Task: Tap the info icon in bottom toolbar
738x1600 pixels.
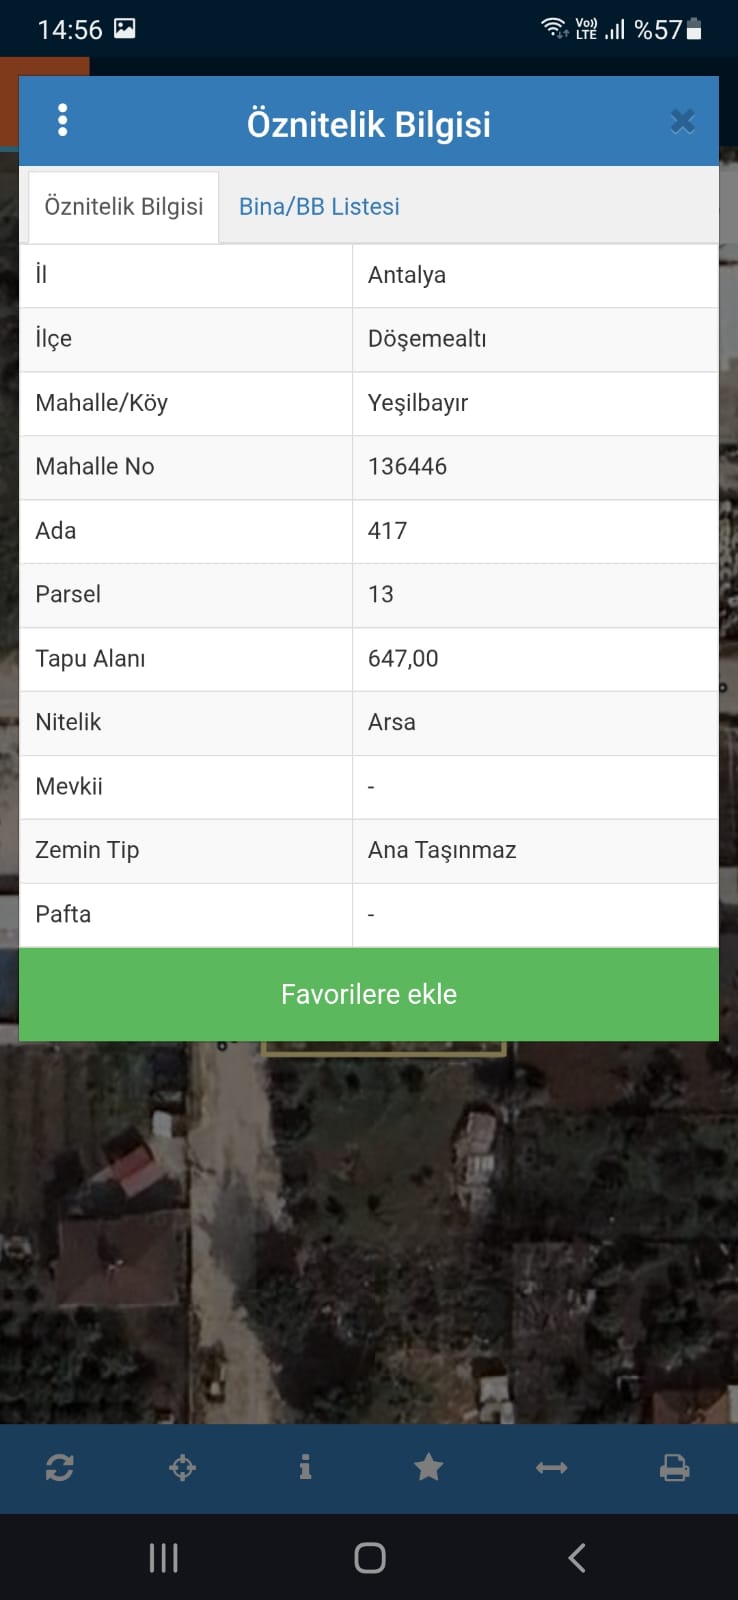Action: (305, 1467)
